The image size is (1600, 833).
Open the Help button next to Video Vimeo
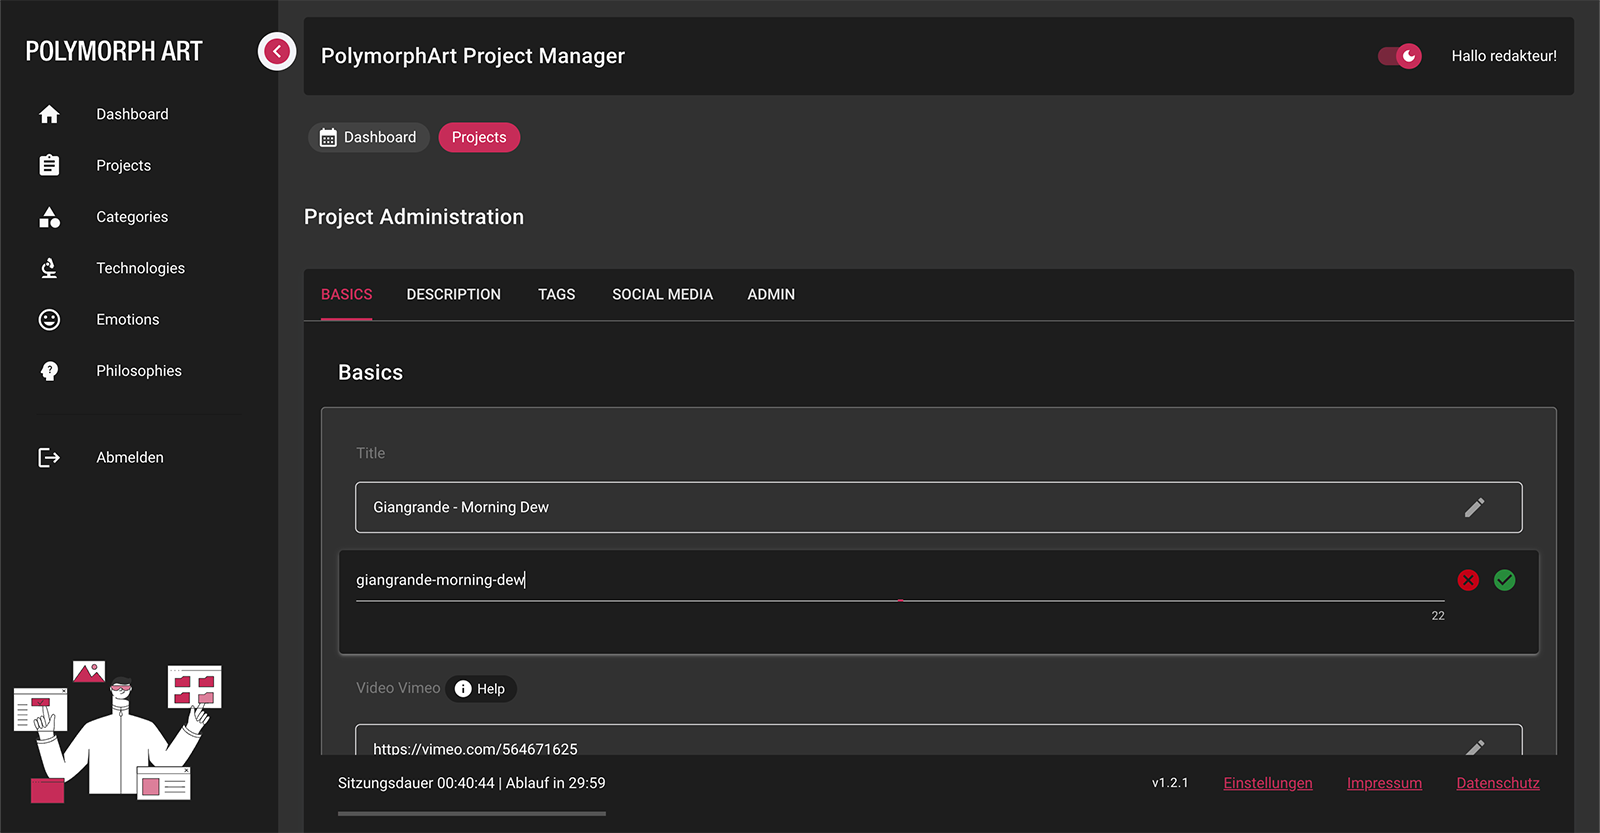(x=481, y=689)
